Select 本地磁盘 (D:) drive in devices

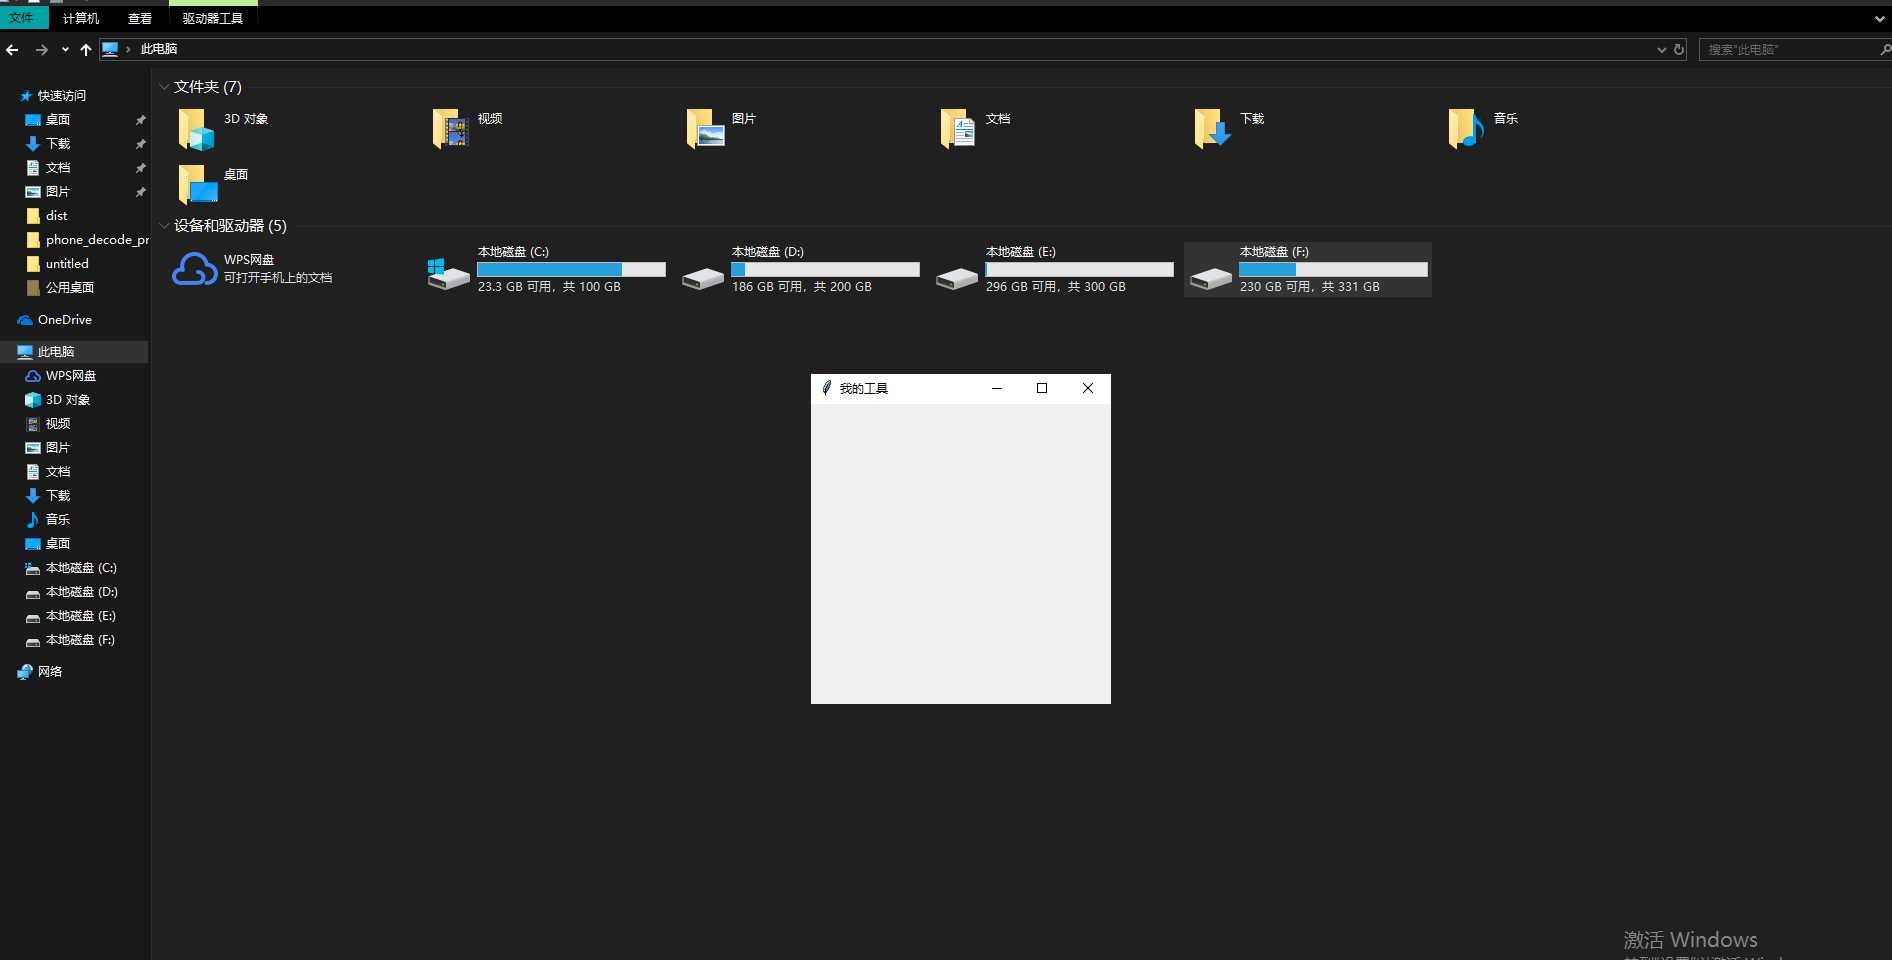click(x=800, y=270)
